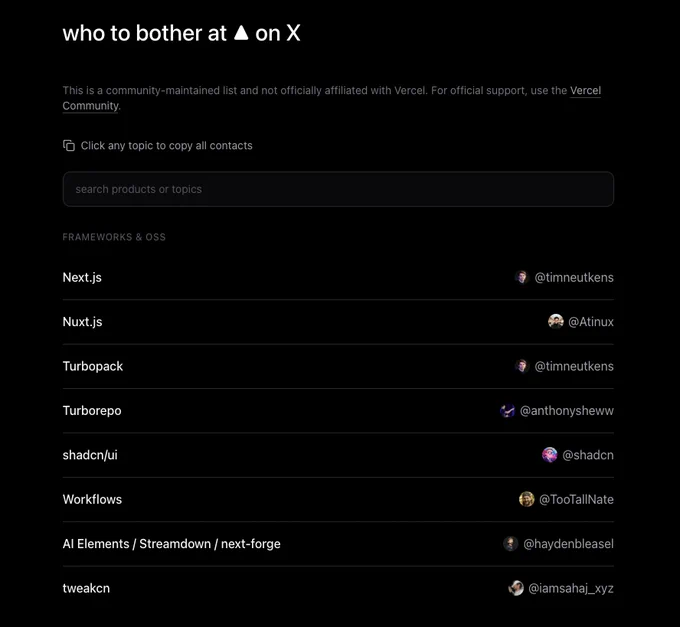This screenshot has width=680, height=627.
Task: Focus the search products or topics field
Action: coord(338,189)
